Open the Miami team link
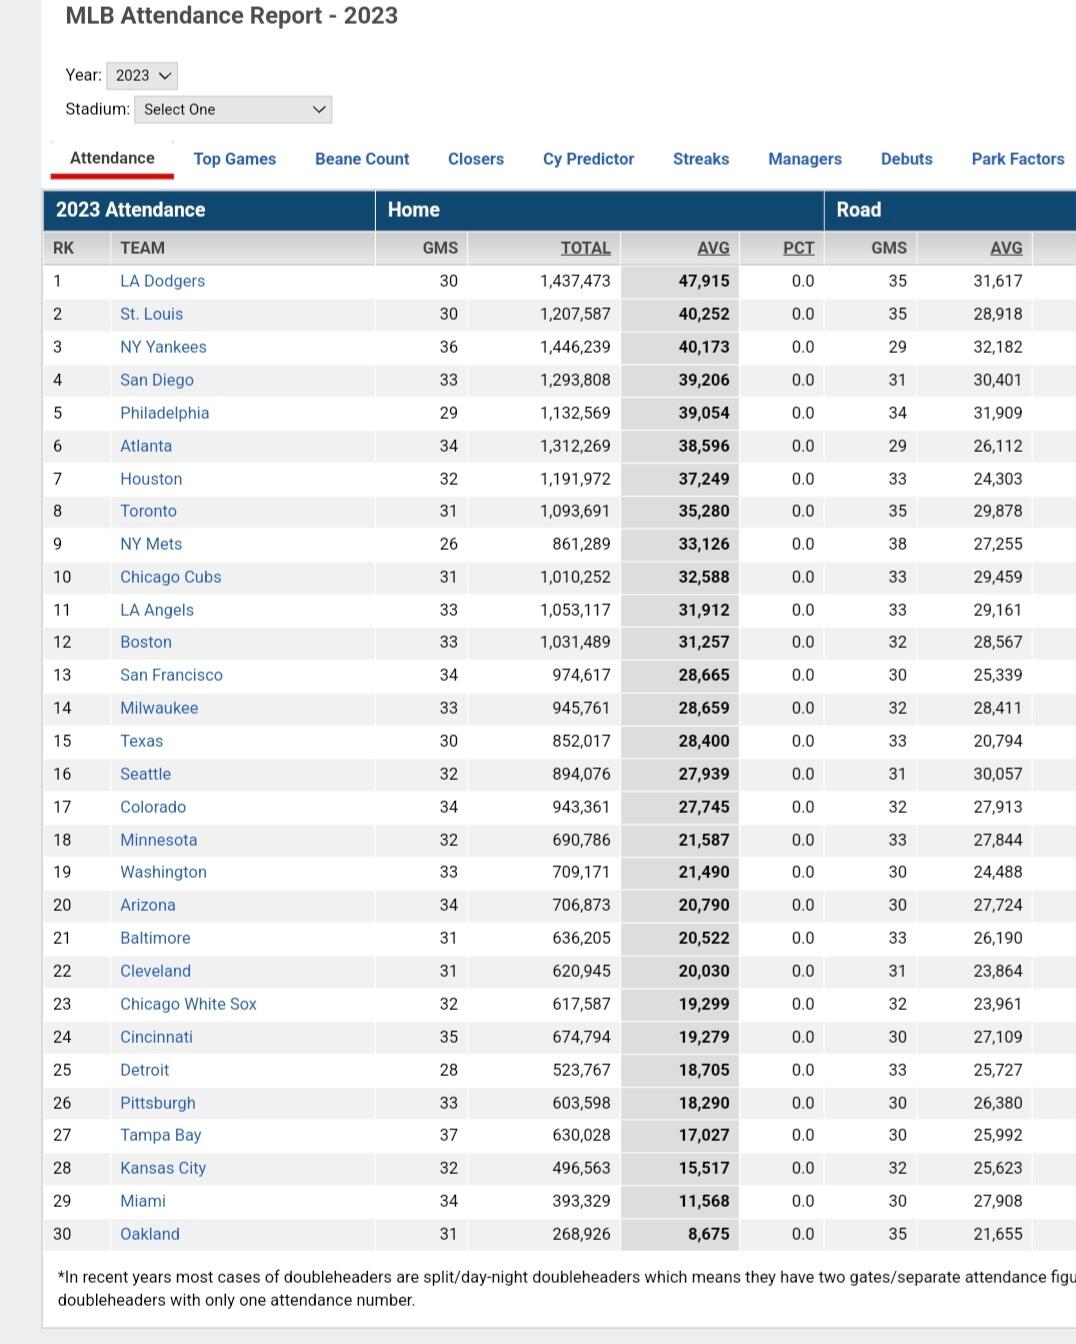The image size is (1076, 1344). coord(143,1201)
